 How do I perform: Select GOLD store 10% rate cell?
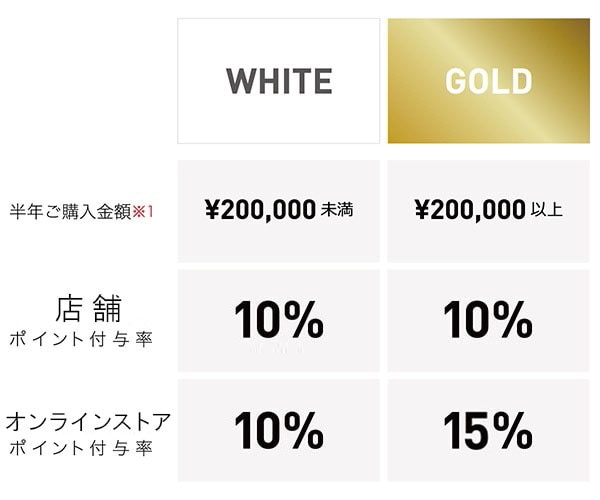point(489,321)
